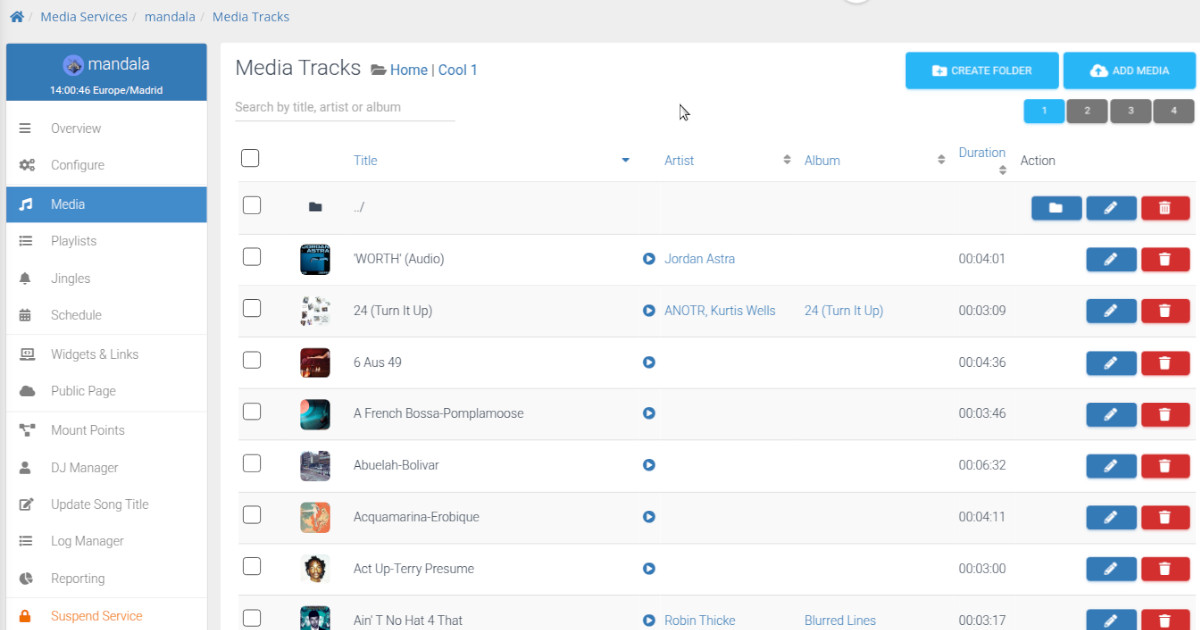Edit the 6 Aus 49 track
This screenshot has height=630, width=1200.
(x=1111, y=362)
